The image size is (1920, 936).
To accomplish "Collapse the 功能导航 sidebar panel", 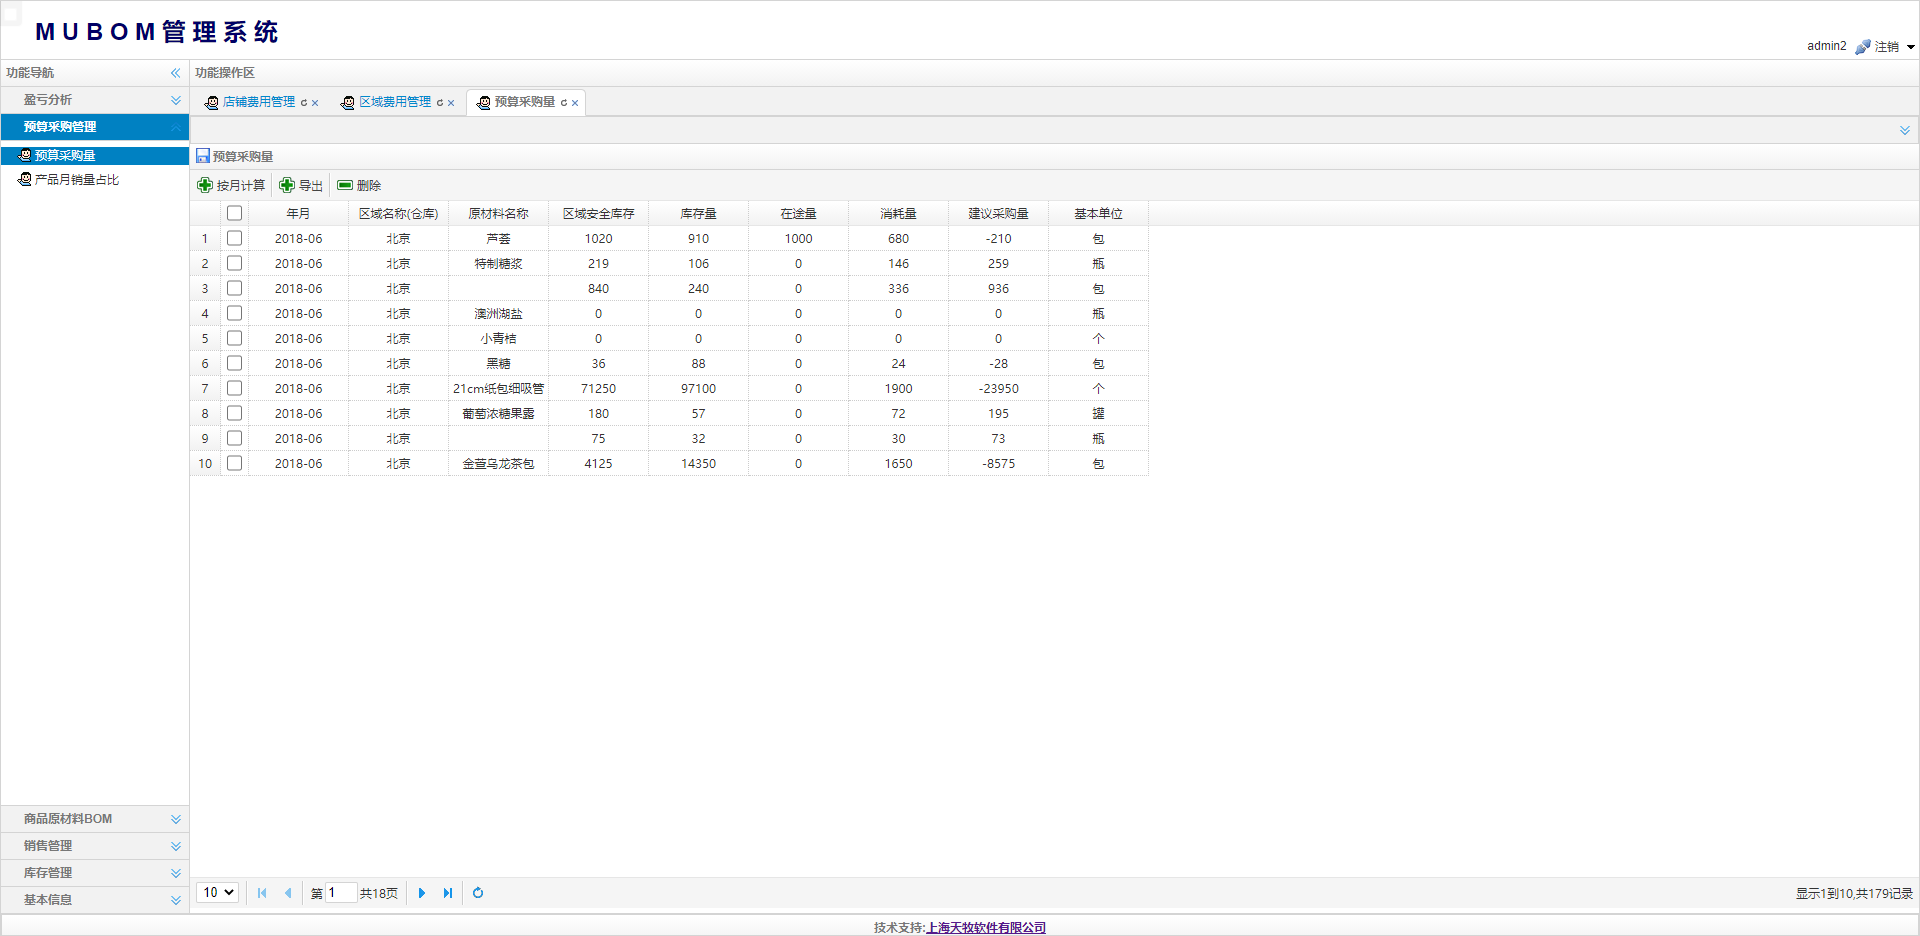I will click(x=175, y=73).
